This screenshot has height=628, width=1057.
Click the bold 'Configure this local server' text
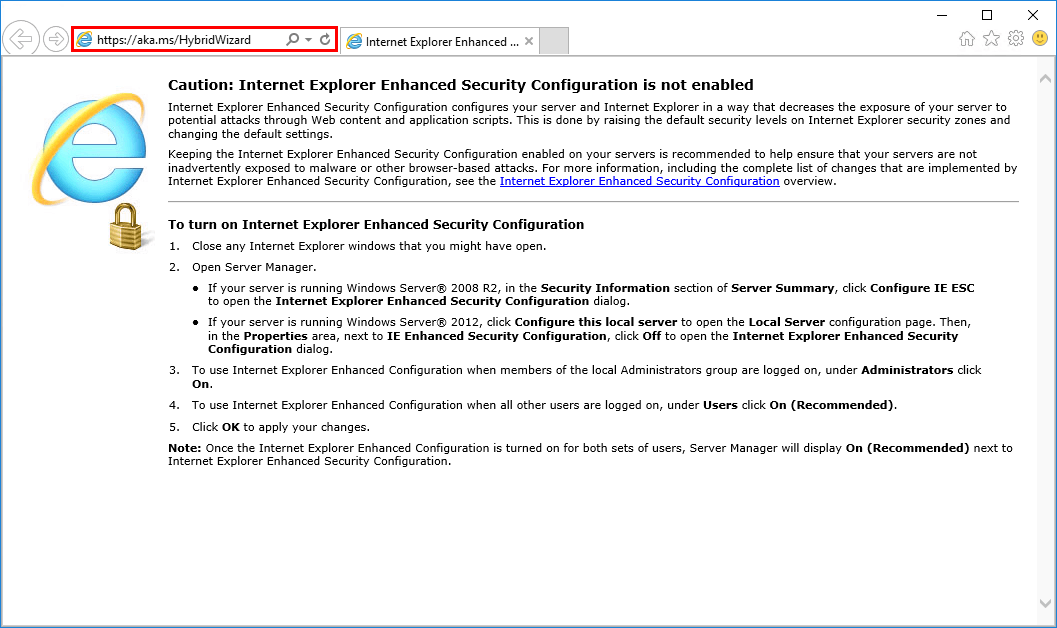tap(596, 322)
